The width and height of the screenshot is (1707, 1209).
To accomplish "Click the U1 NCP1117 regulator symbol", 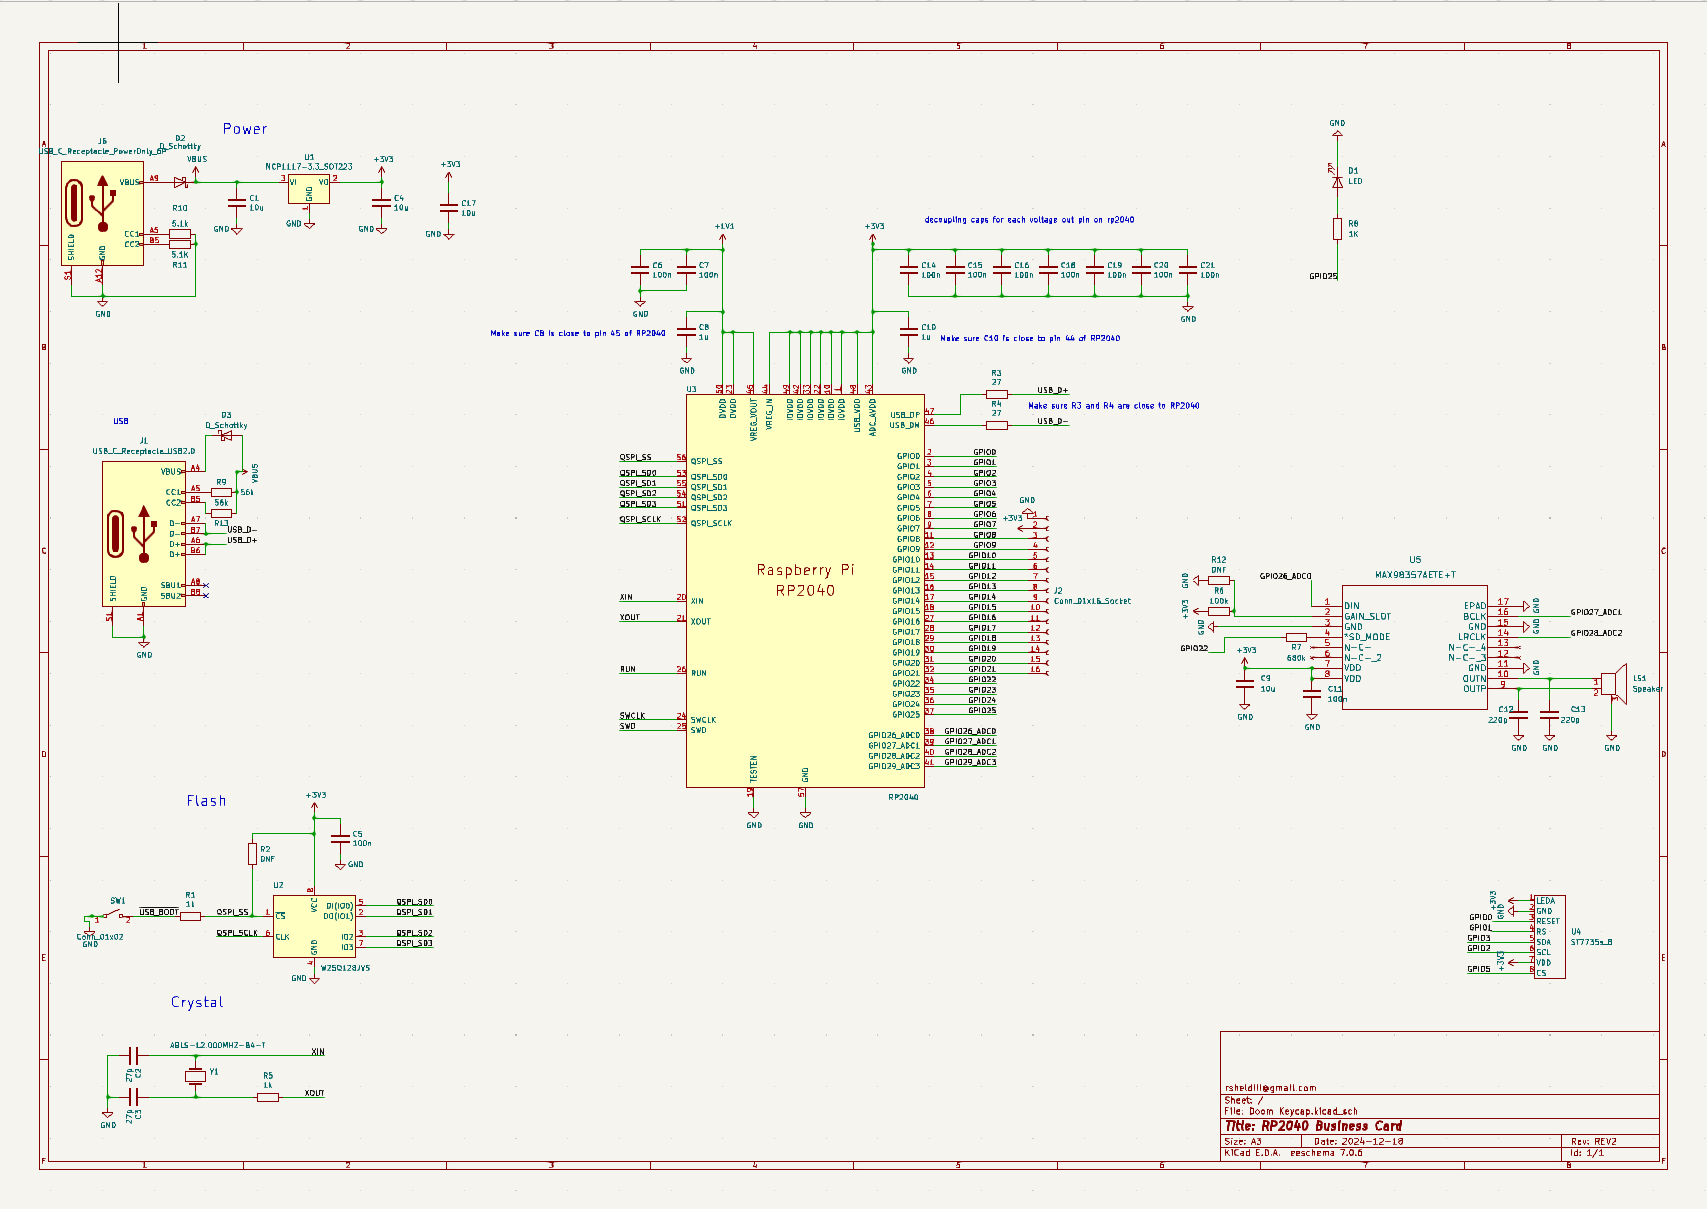I will click(309, 188).
